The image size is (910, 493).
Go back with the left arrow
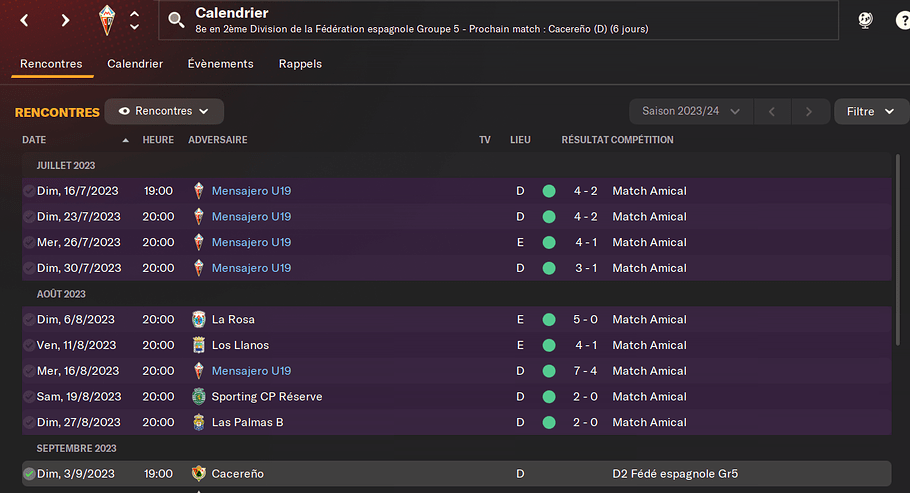[x=24, y=20]
